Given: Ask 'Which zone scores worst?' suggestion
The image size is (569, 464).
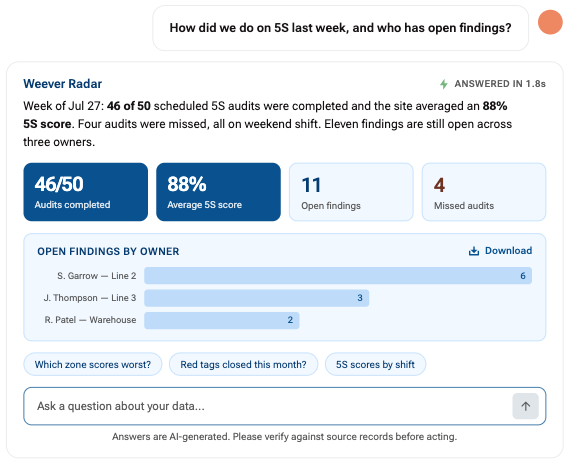Looking at the screenshot, I should 93,364.
